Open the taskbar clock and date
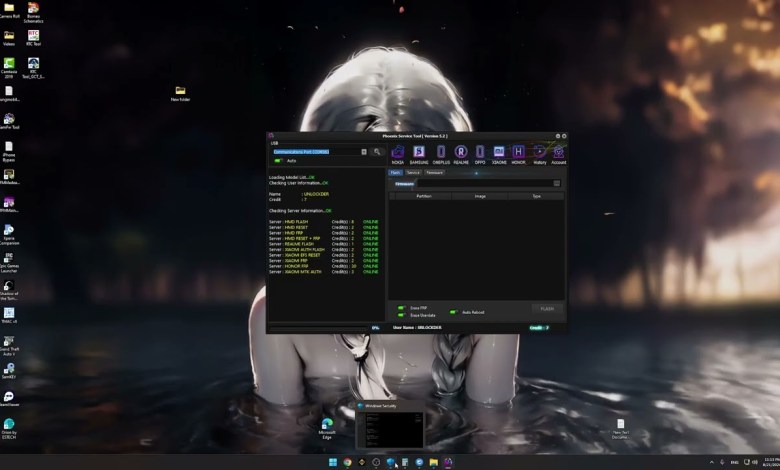 coord(771,462)
